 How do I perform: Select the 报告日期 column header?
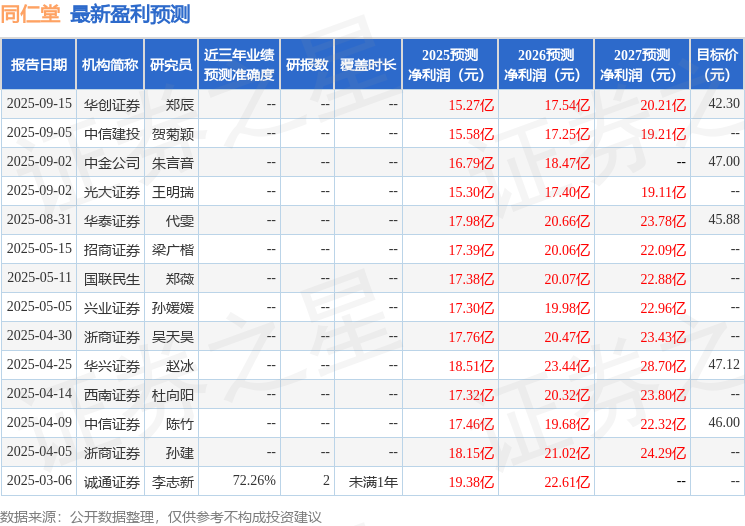tap(38, 65)
